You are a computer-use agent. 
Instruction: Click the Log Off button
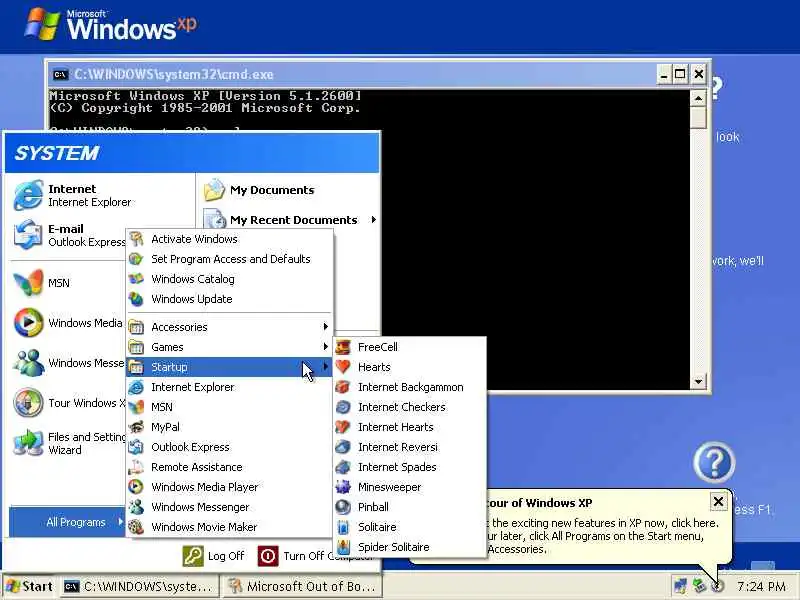(213, 556)
